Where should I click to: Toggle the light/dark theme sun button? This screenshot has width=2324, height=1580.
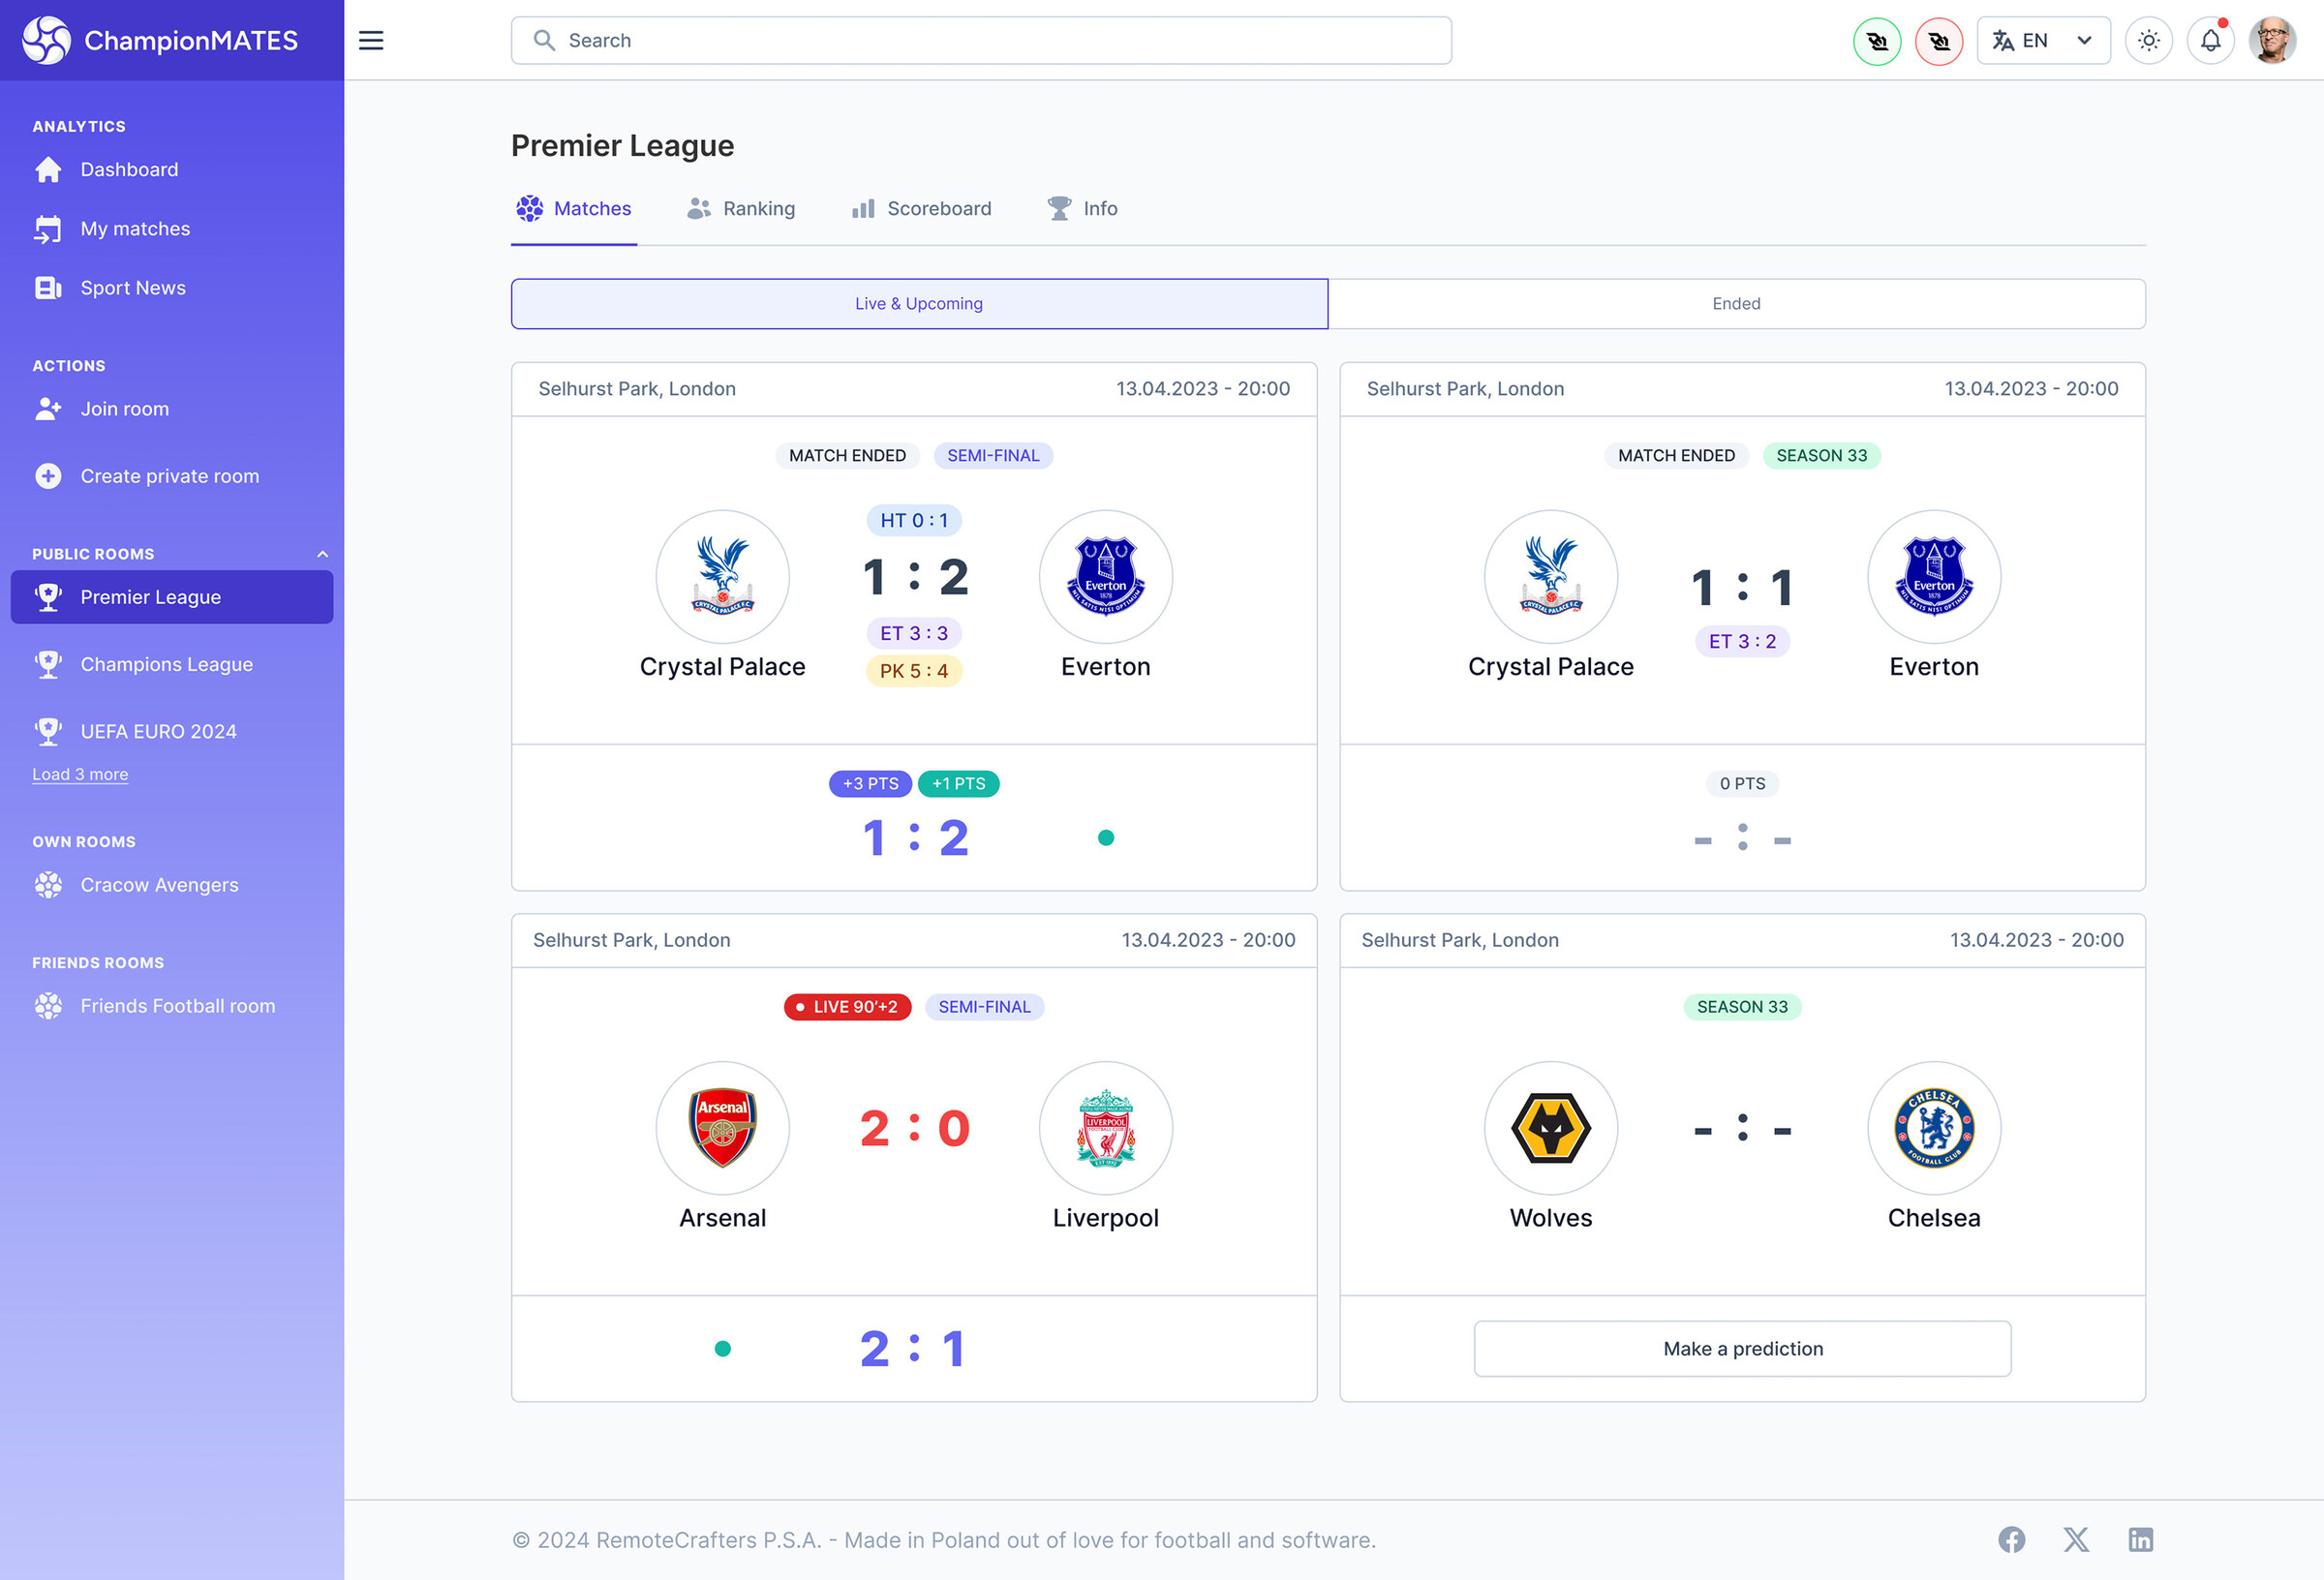tap(2149, 41)
